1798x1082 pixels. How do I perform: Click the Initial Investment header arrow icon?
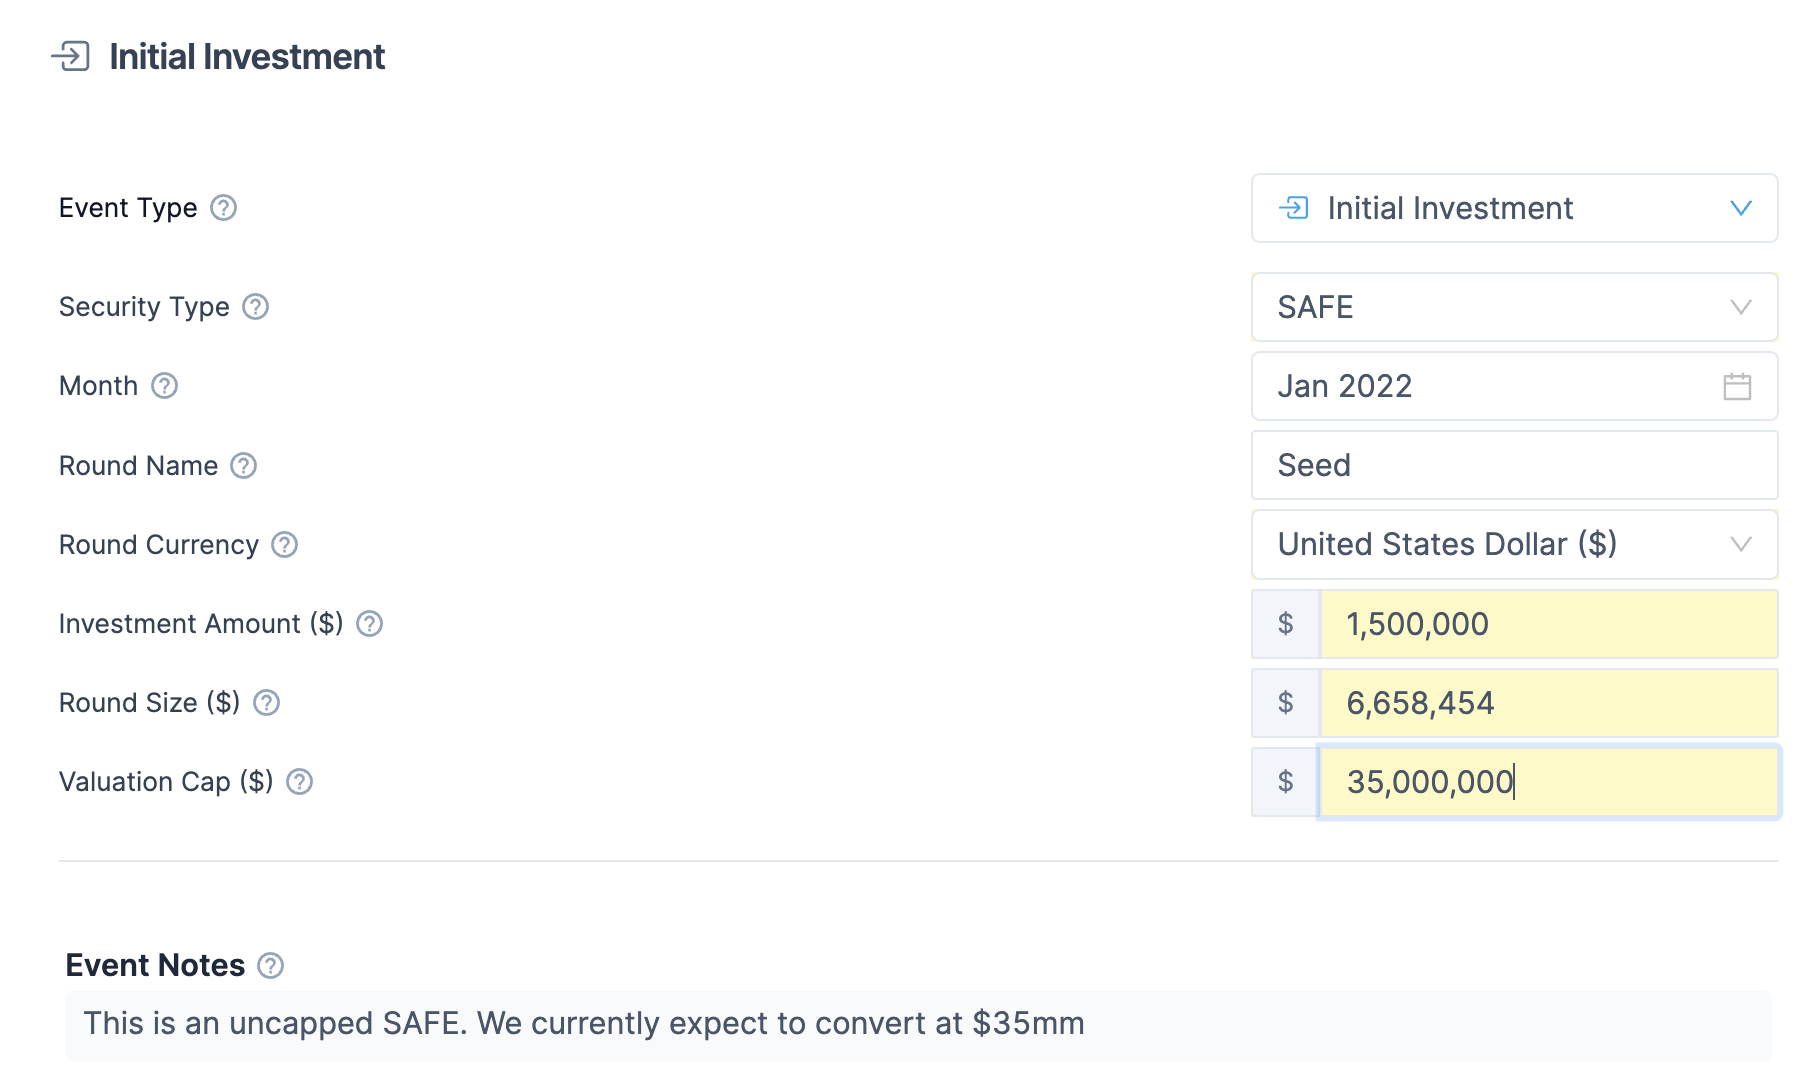click(x=71, y=57)
